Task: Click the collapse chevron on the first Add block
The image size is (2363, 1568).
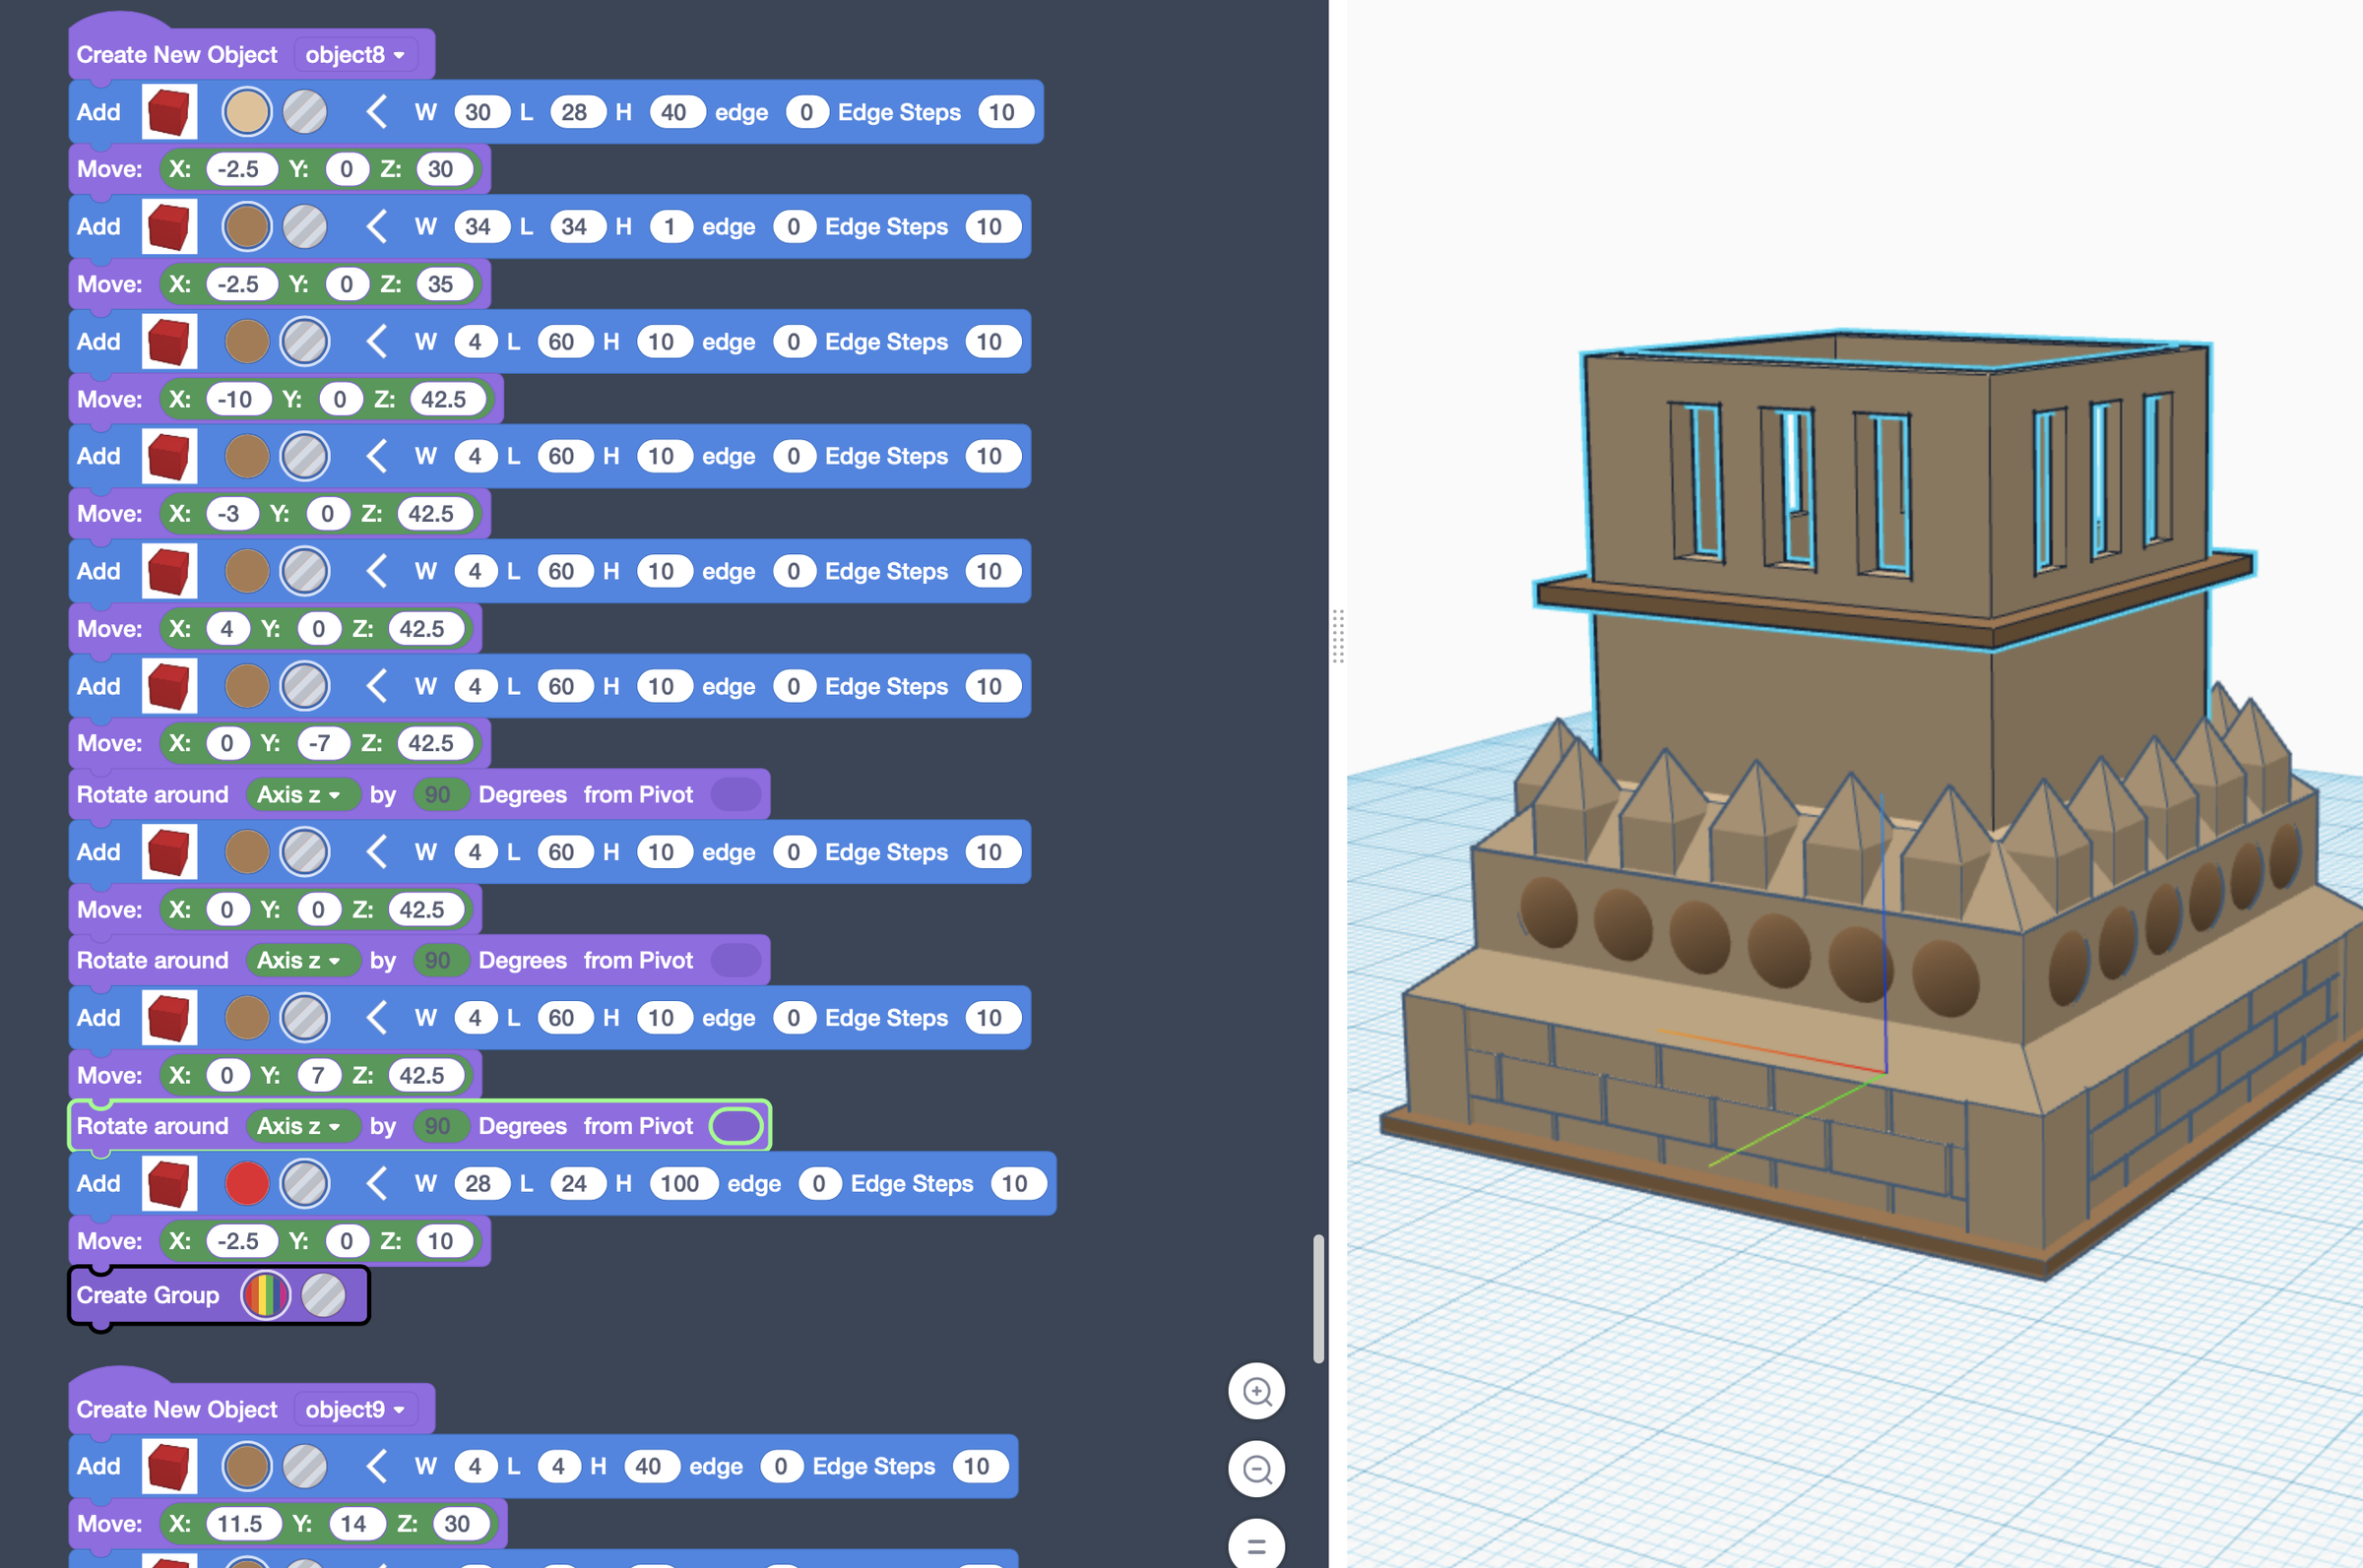Action: 376,111
